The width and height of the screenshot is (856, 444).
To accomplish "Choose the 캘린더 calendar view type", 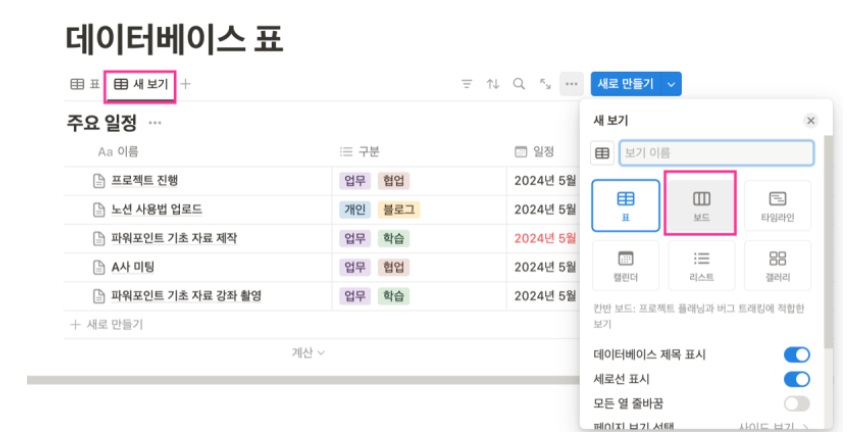I will tap(626, 265).
